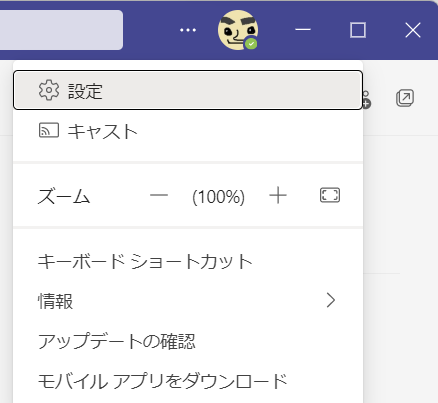This screenshot has height=403, width=438.
Task: Select アップデートの確認
Action: pos(188,341)
